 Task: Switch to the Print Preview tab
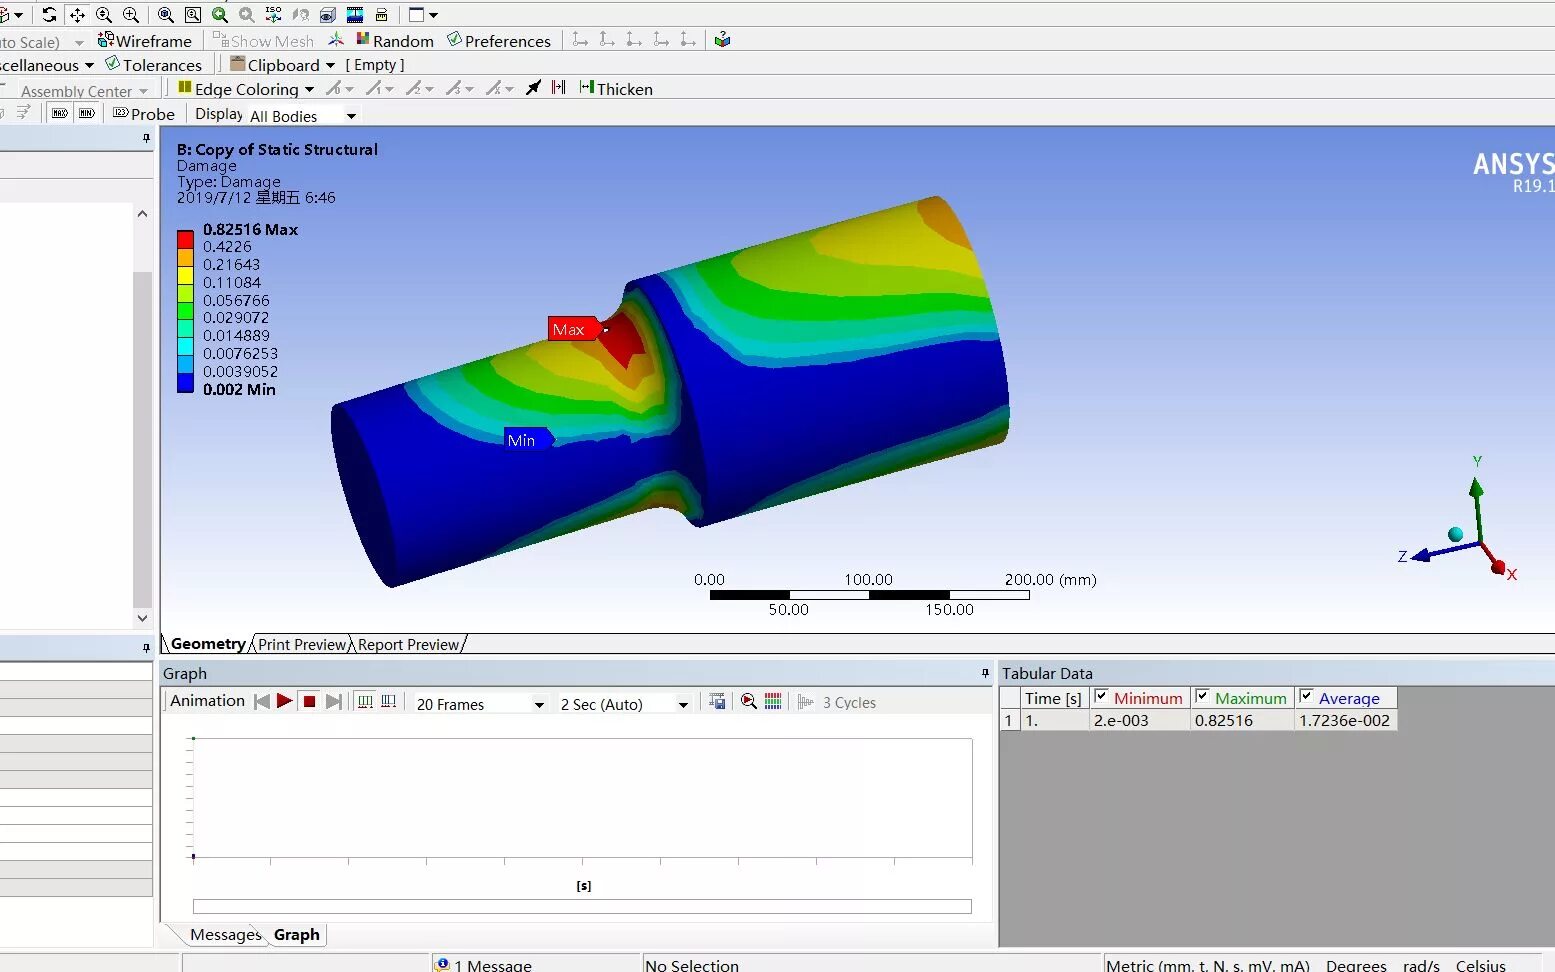pos(302,644)
